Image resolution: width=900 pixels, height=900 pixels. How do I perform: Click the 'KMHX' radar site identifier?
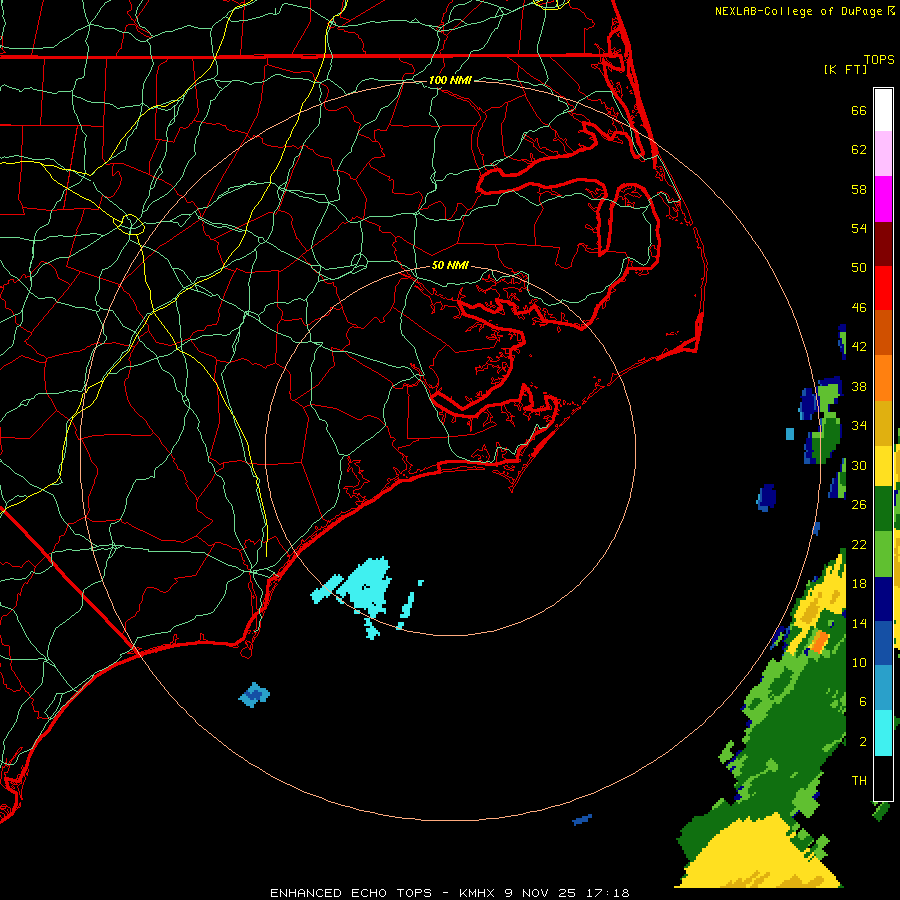pos(476,893)
